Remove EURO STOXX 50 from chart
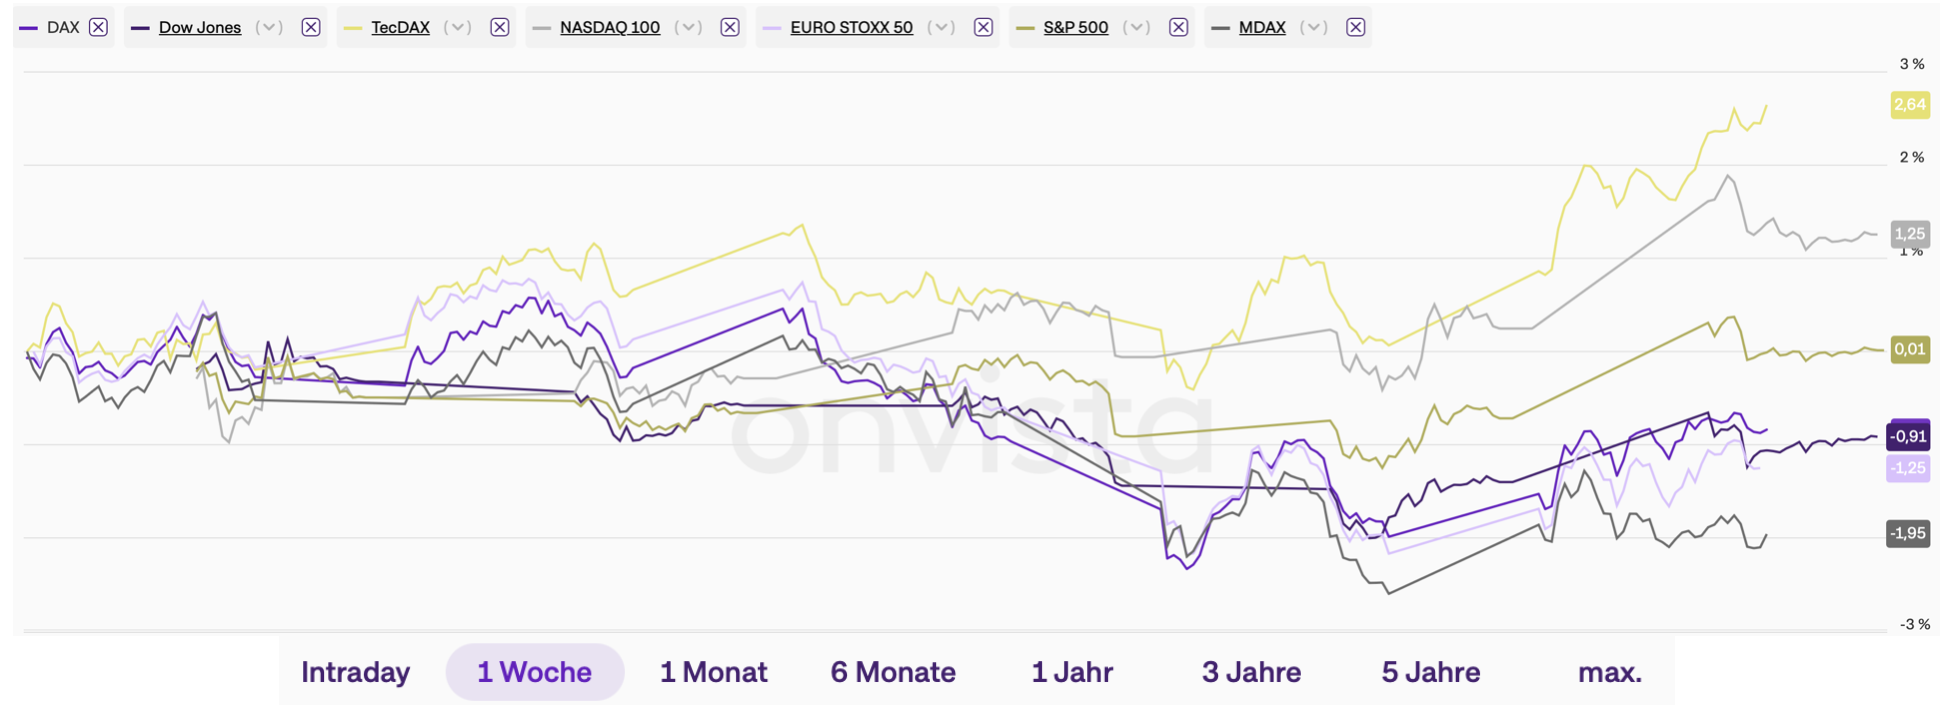Viewport: 1942px width, 710px height. point(984,27)
